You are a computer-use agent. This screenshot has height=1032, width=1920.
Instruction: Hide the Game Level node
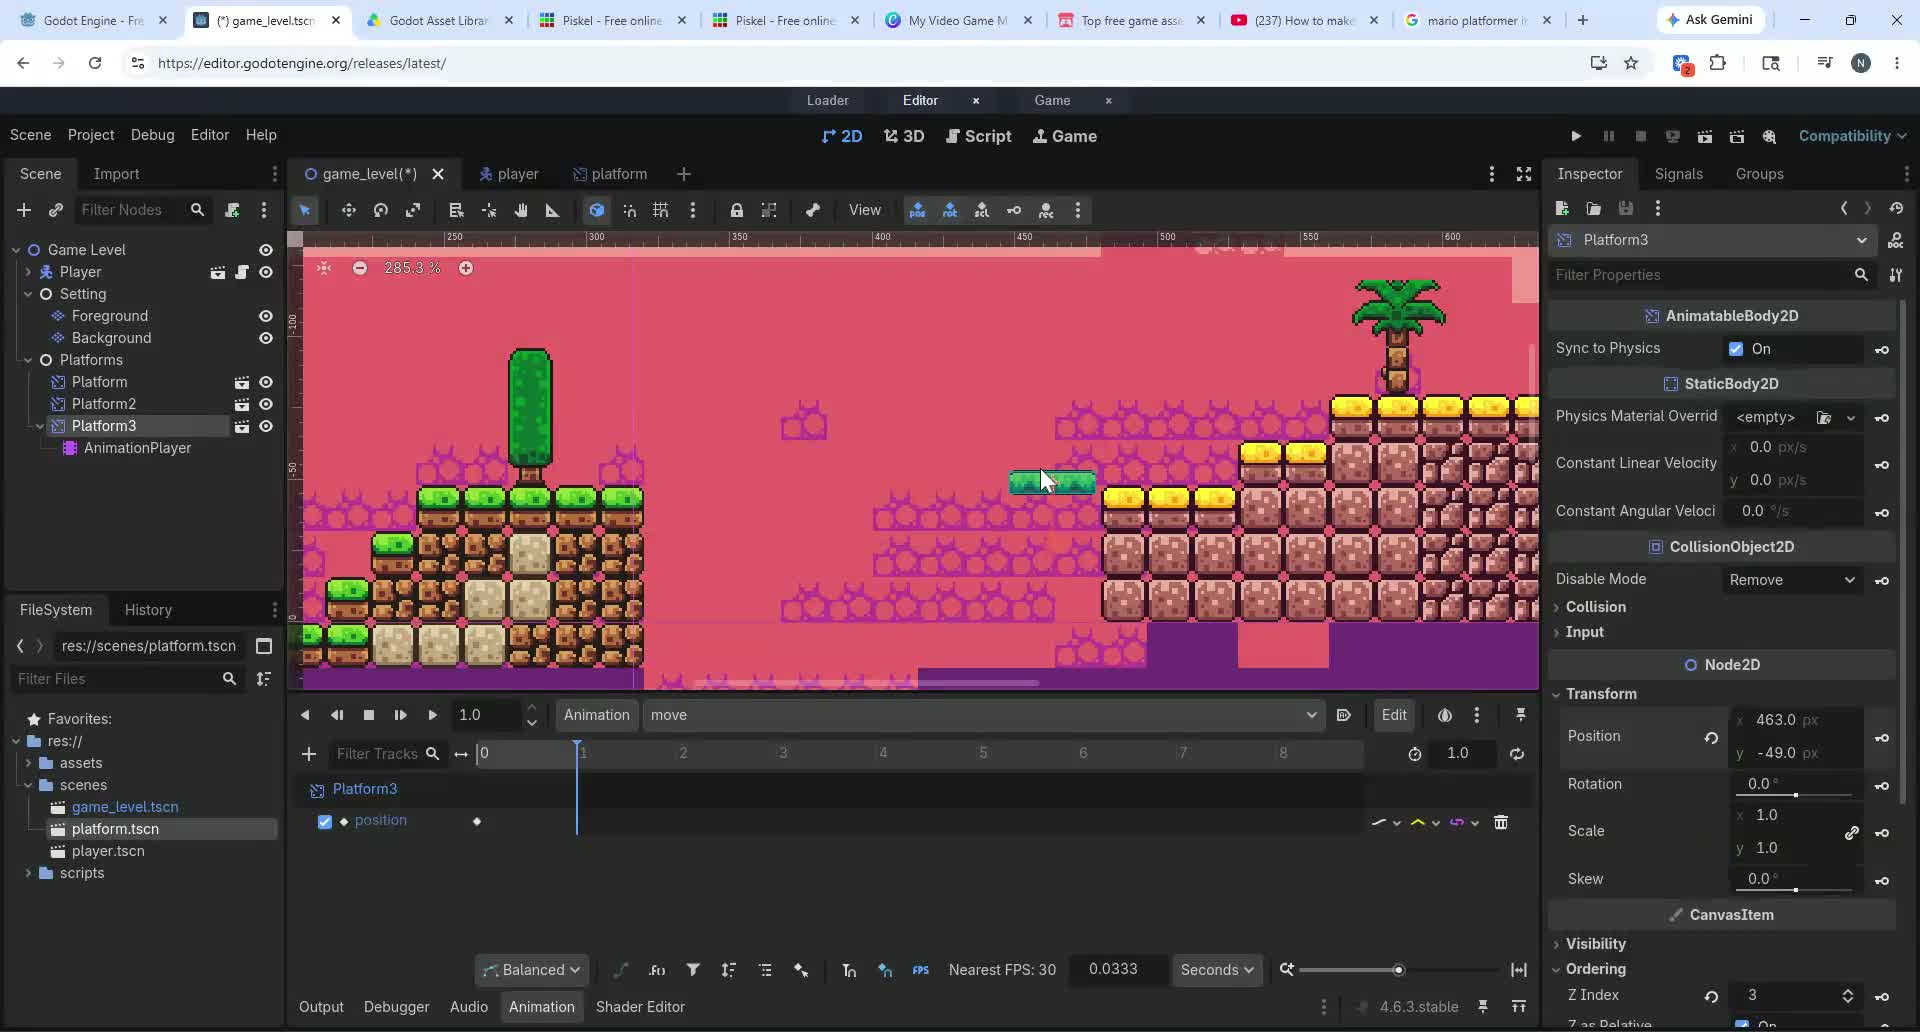click(x=266, y=250)
